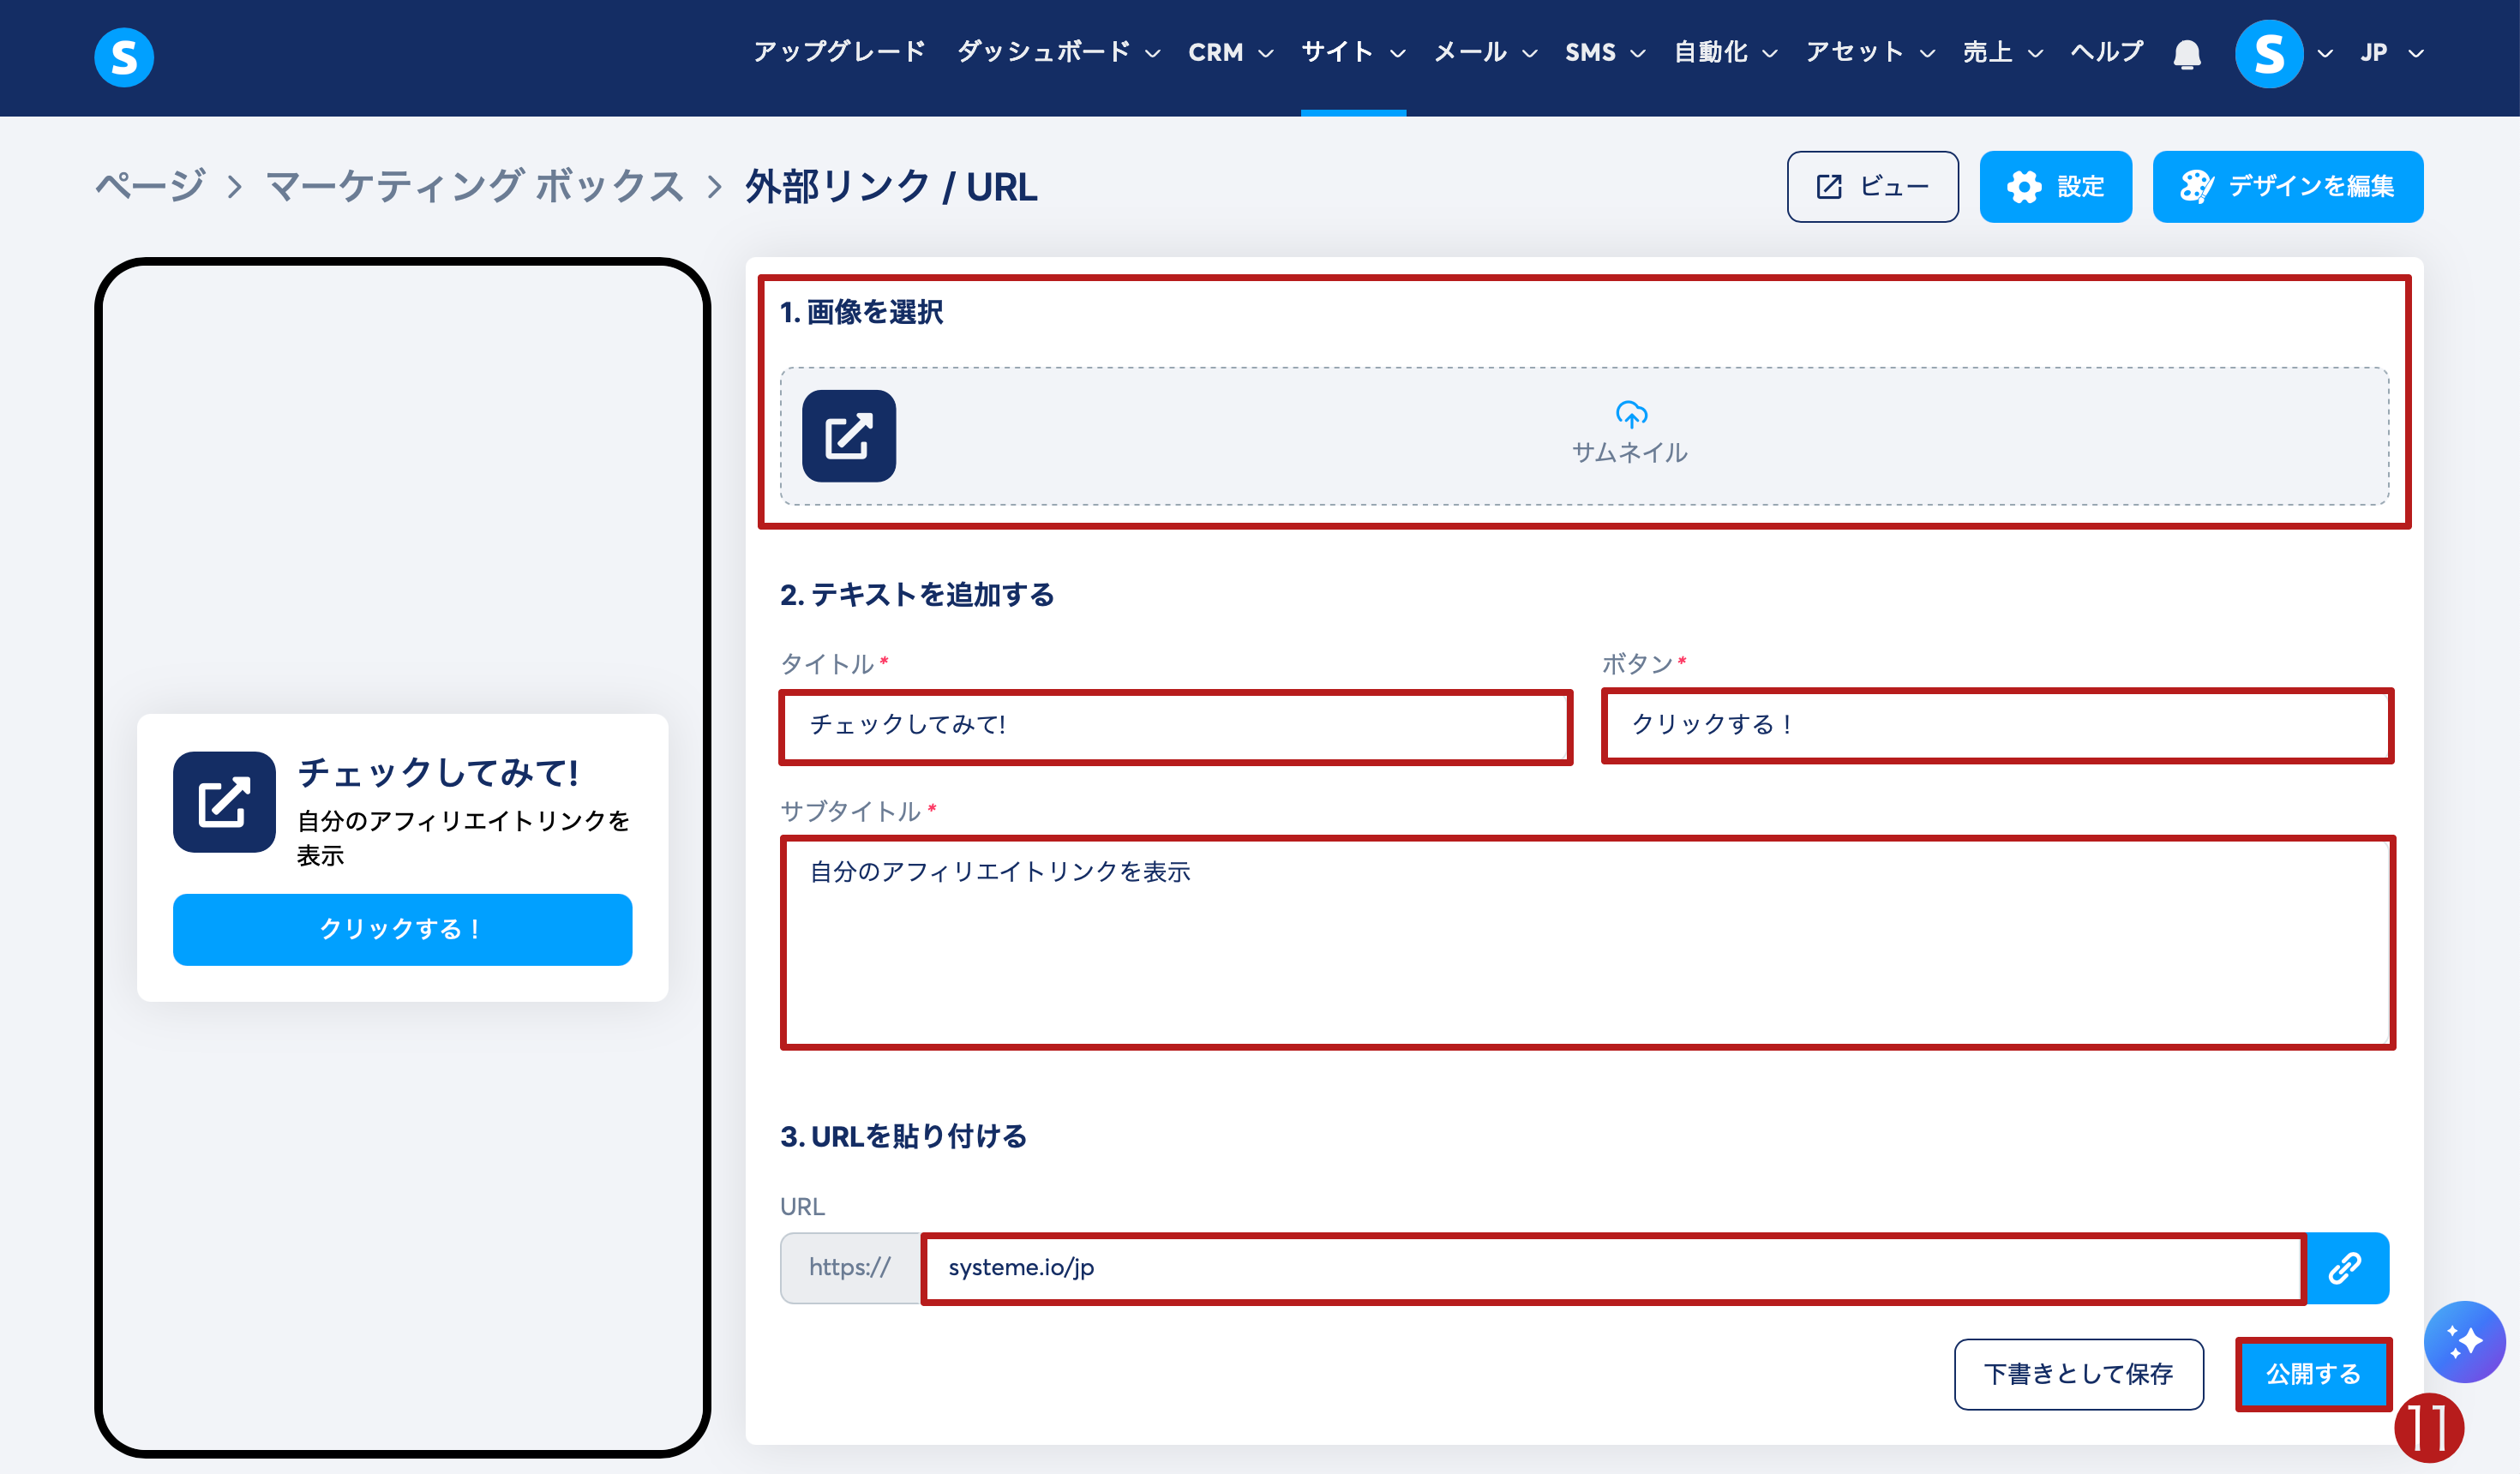Open the アップグレード menu item

click(839, 52)
